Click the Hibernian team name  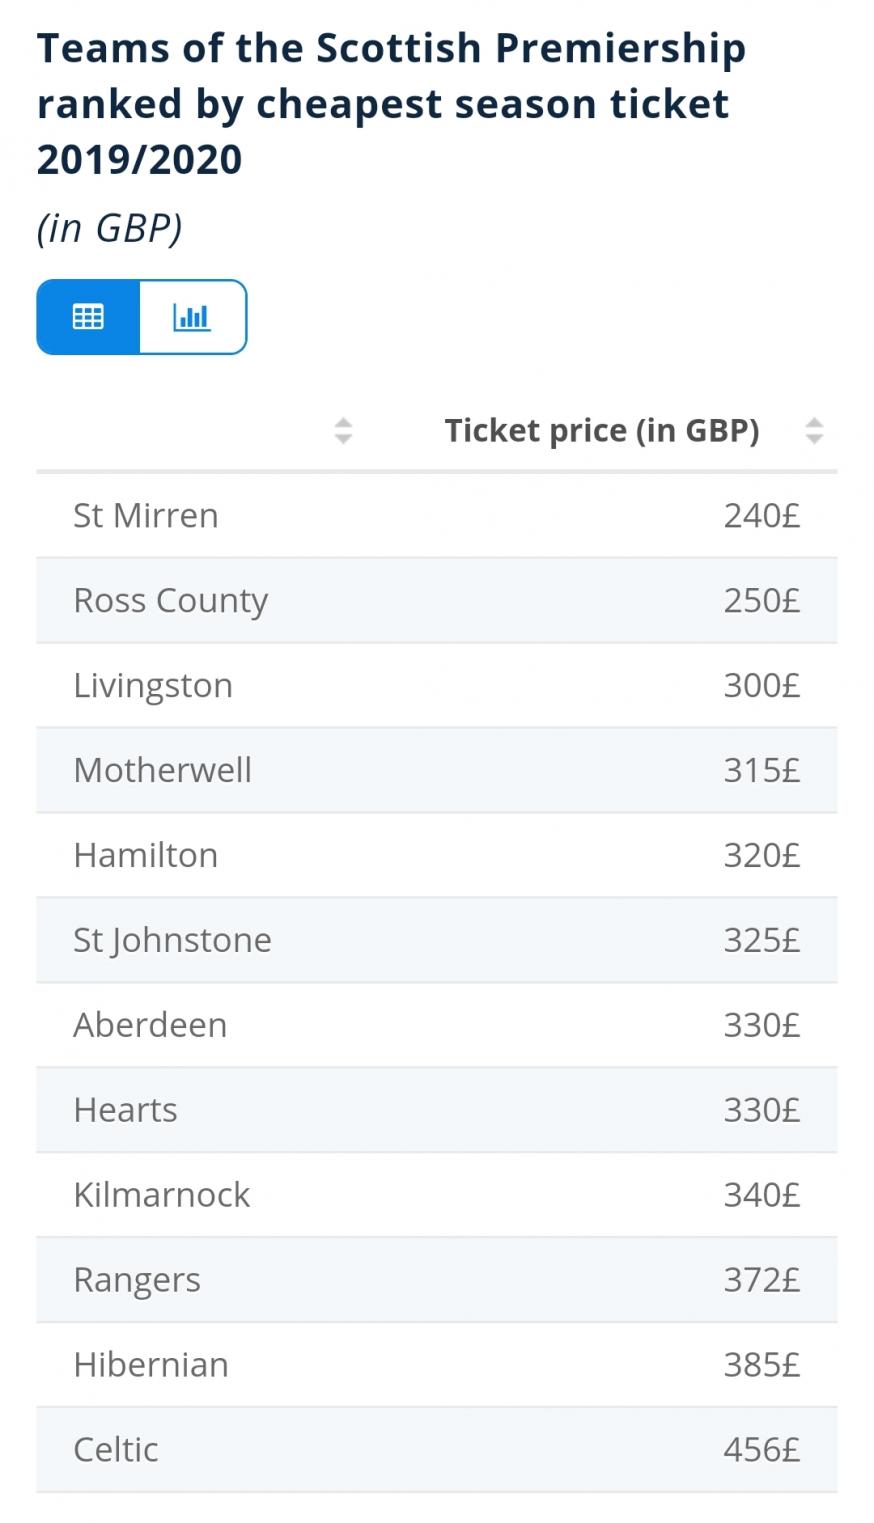point(150,1365)
